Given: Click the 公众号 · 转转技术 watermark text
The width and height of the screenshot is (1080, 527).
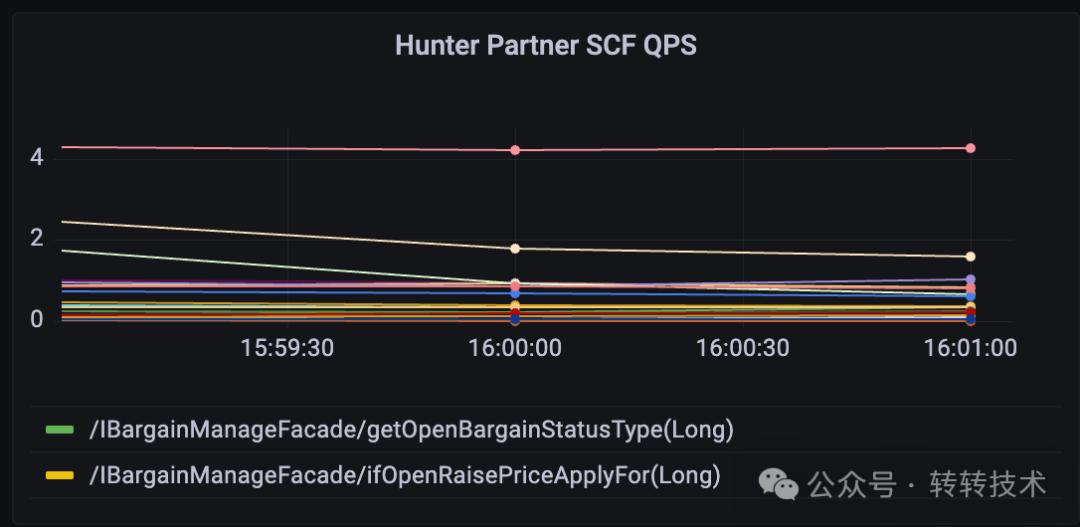Looking at the screenshot, I should (x=927, y=484).
